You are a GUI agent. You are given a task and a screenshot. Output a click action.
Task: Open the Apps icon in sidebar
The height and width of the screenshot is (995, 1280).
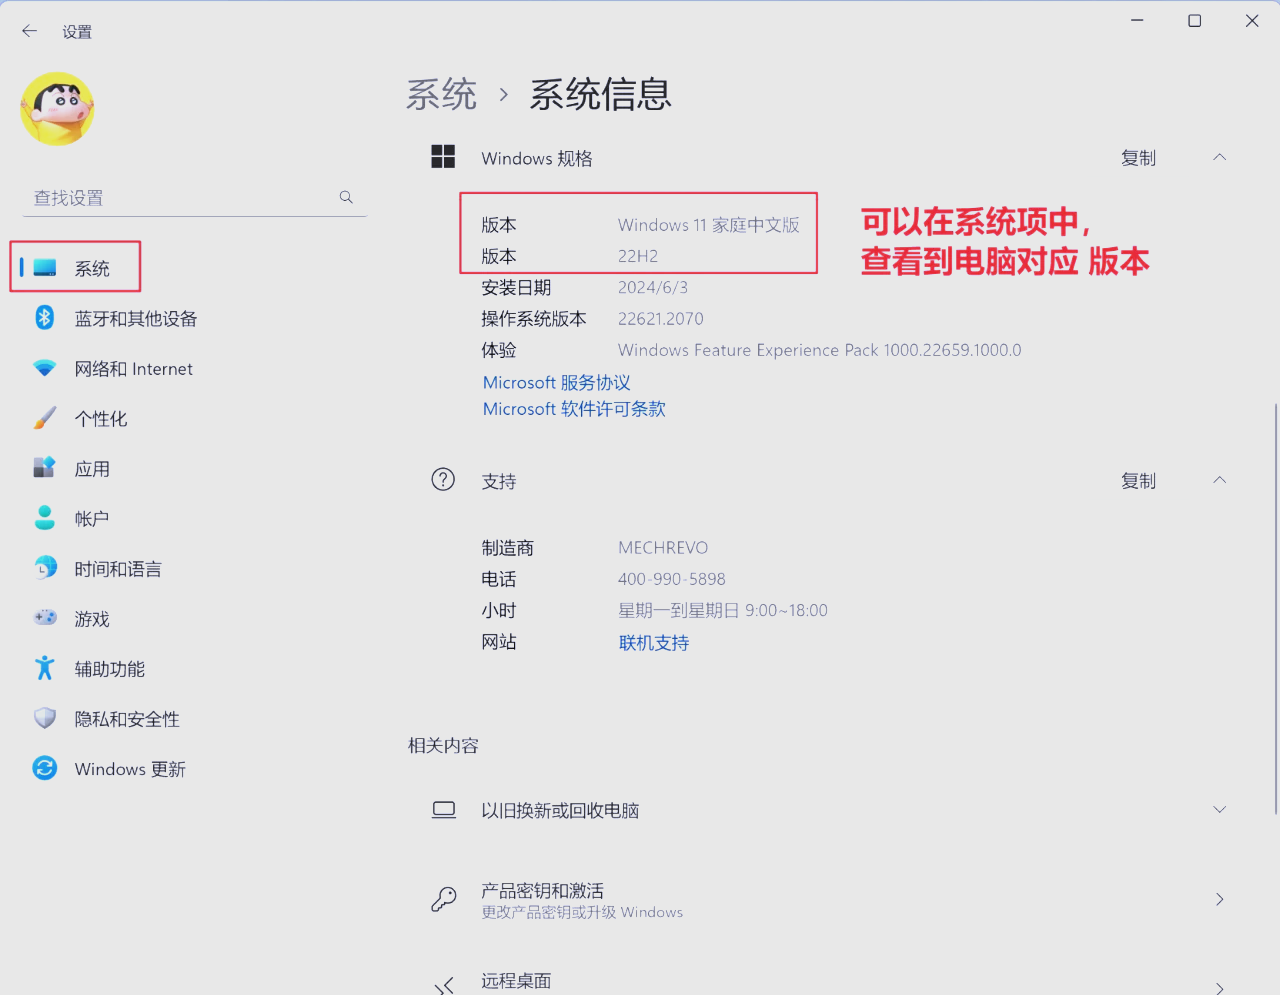[x=45, y=468]
